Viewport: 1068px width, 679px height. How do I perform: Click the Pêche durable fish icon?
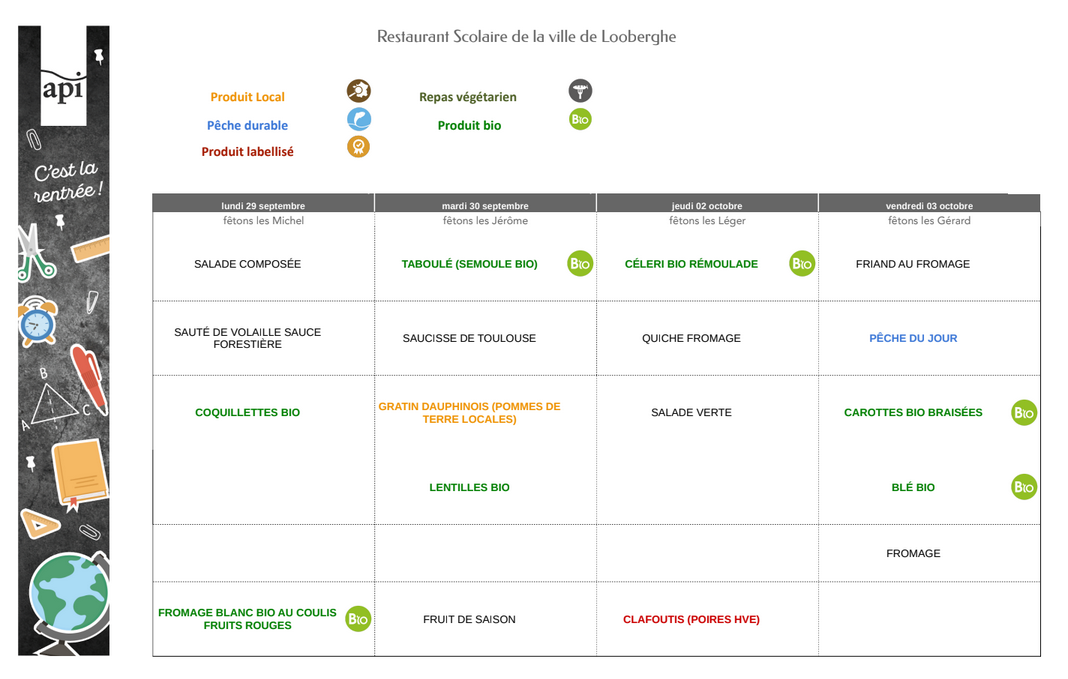pos(358,120)
